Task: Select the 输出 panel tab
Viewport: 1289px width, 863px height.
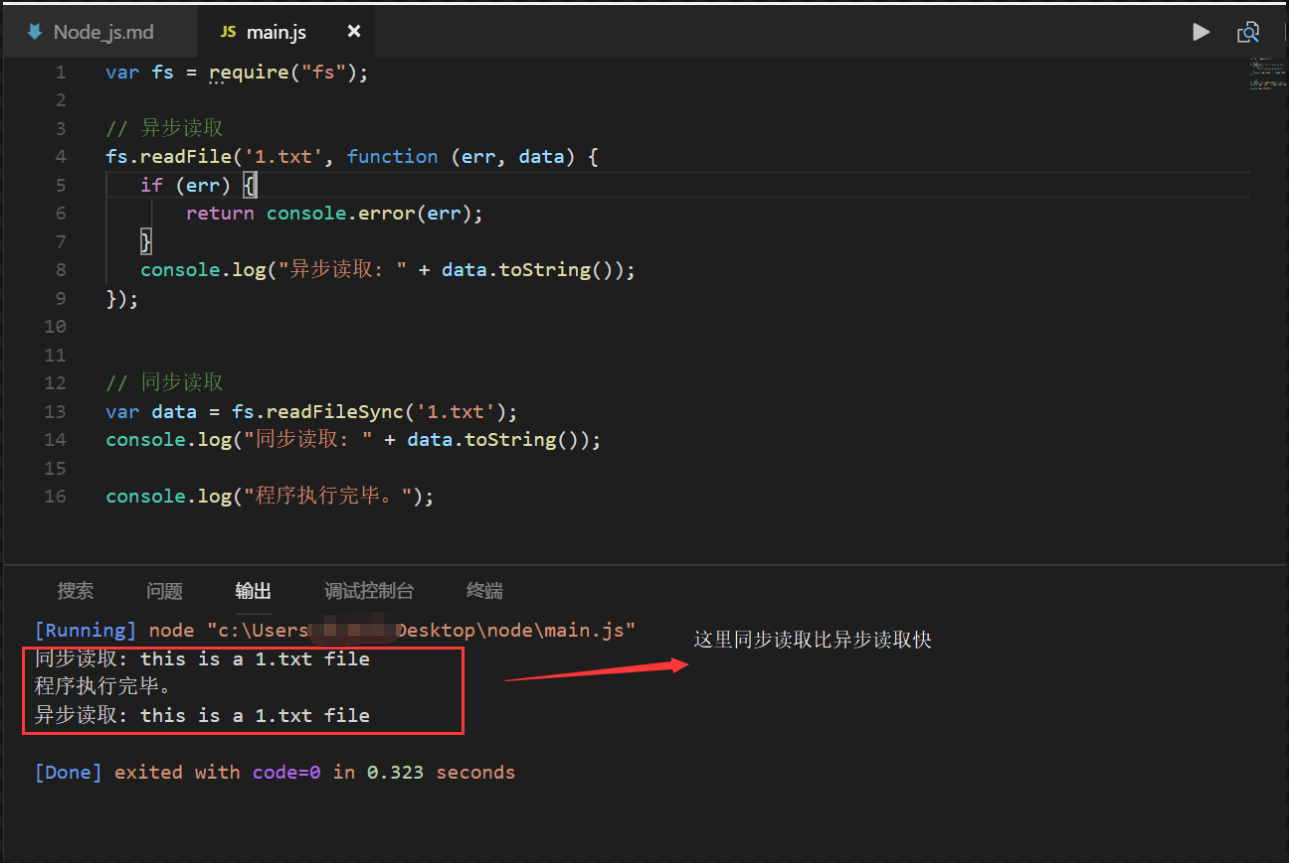Action: click(253, 591)
